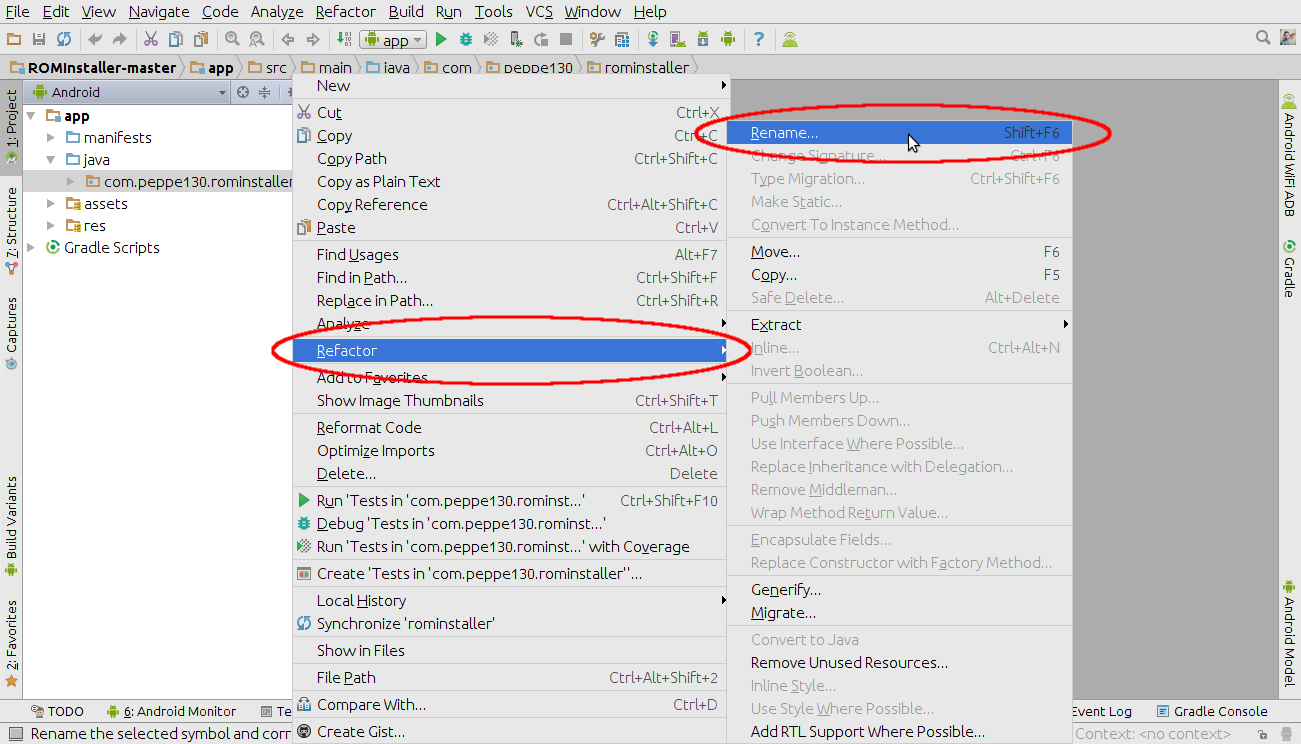
Task: Open the Local History submenu
Action: 509,601
